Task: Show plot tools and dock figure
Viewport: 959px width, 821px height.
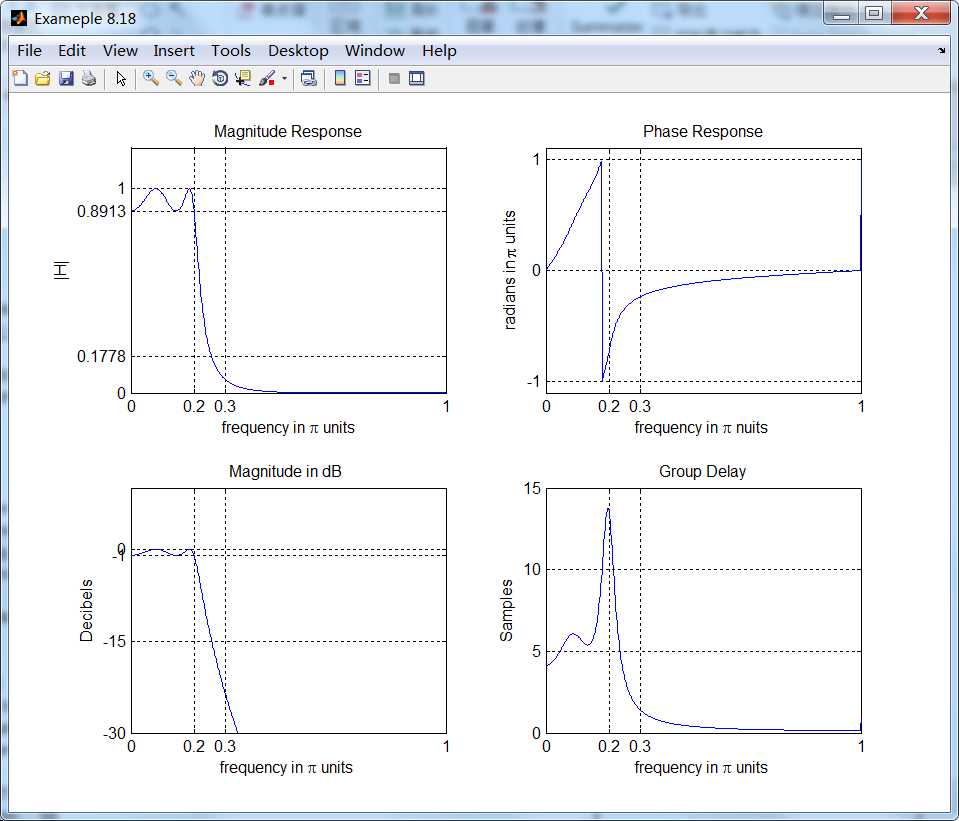Action: coord(417,78)
